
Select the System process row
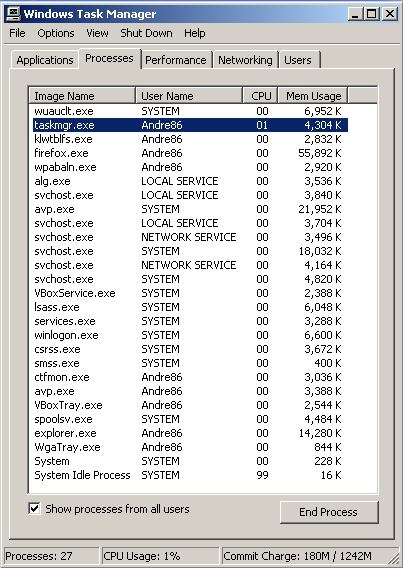click(190, 461)
